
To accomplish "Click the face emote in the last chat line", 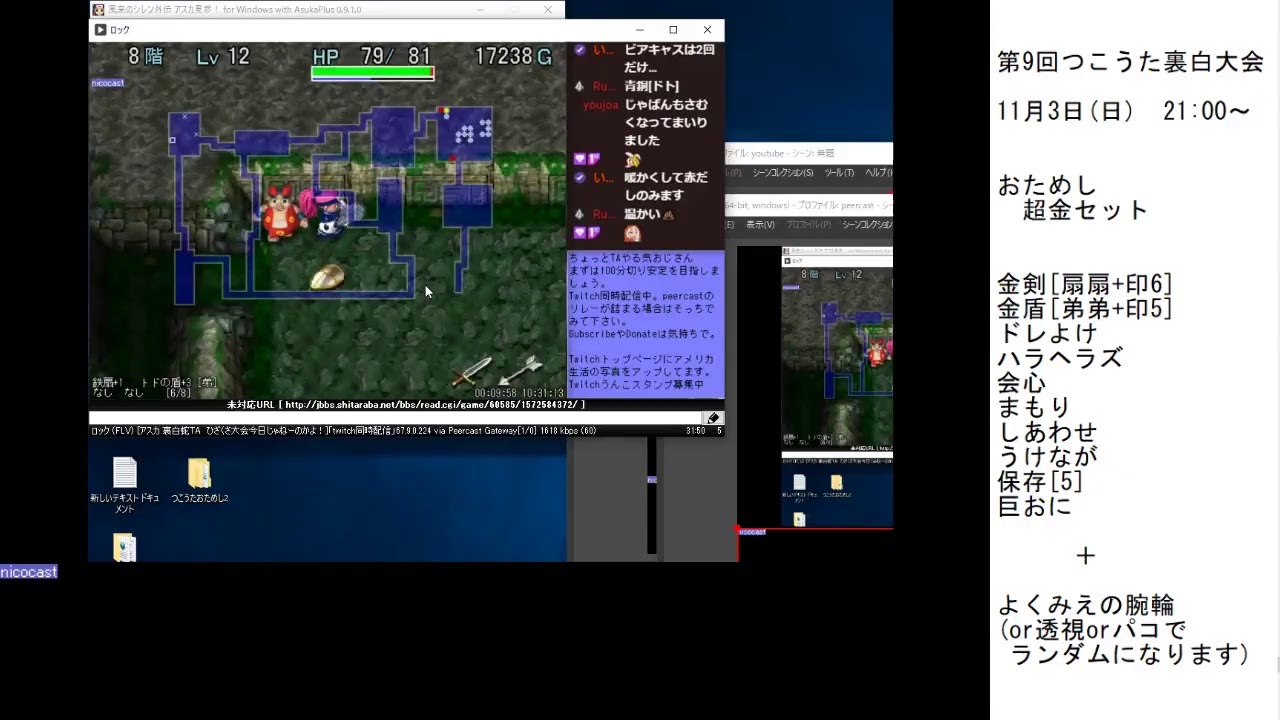I will (x=632, y=233).
